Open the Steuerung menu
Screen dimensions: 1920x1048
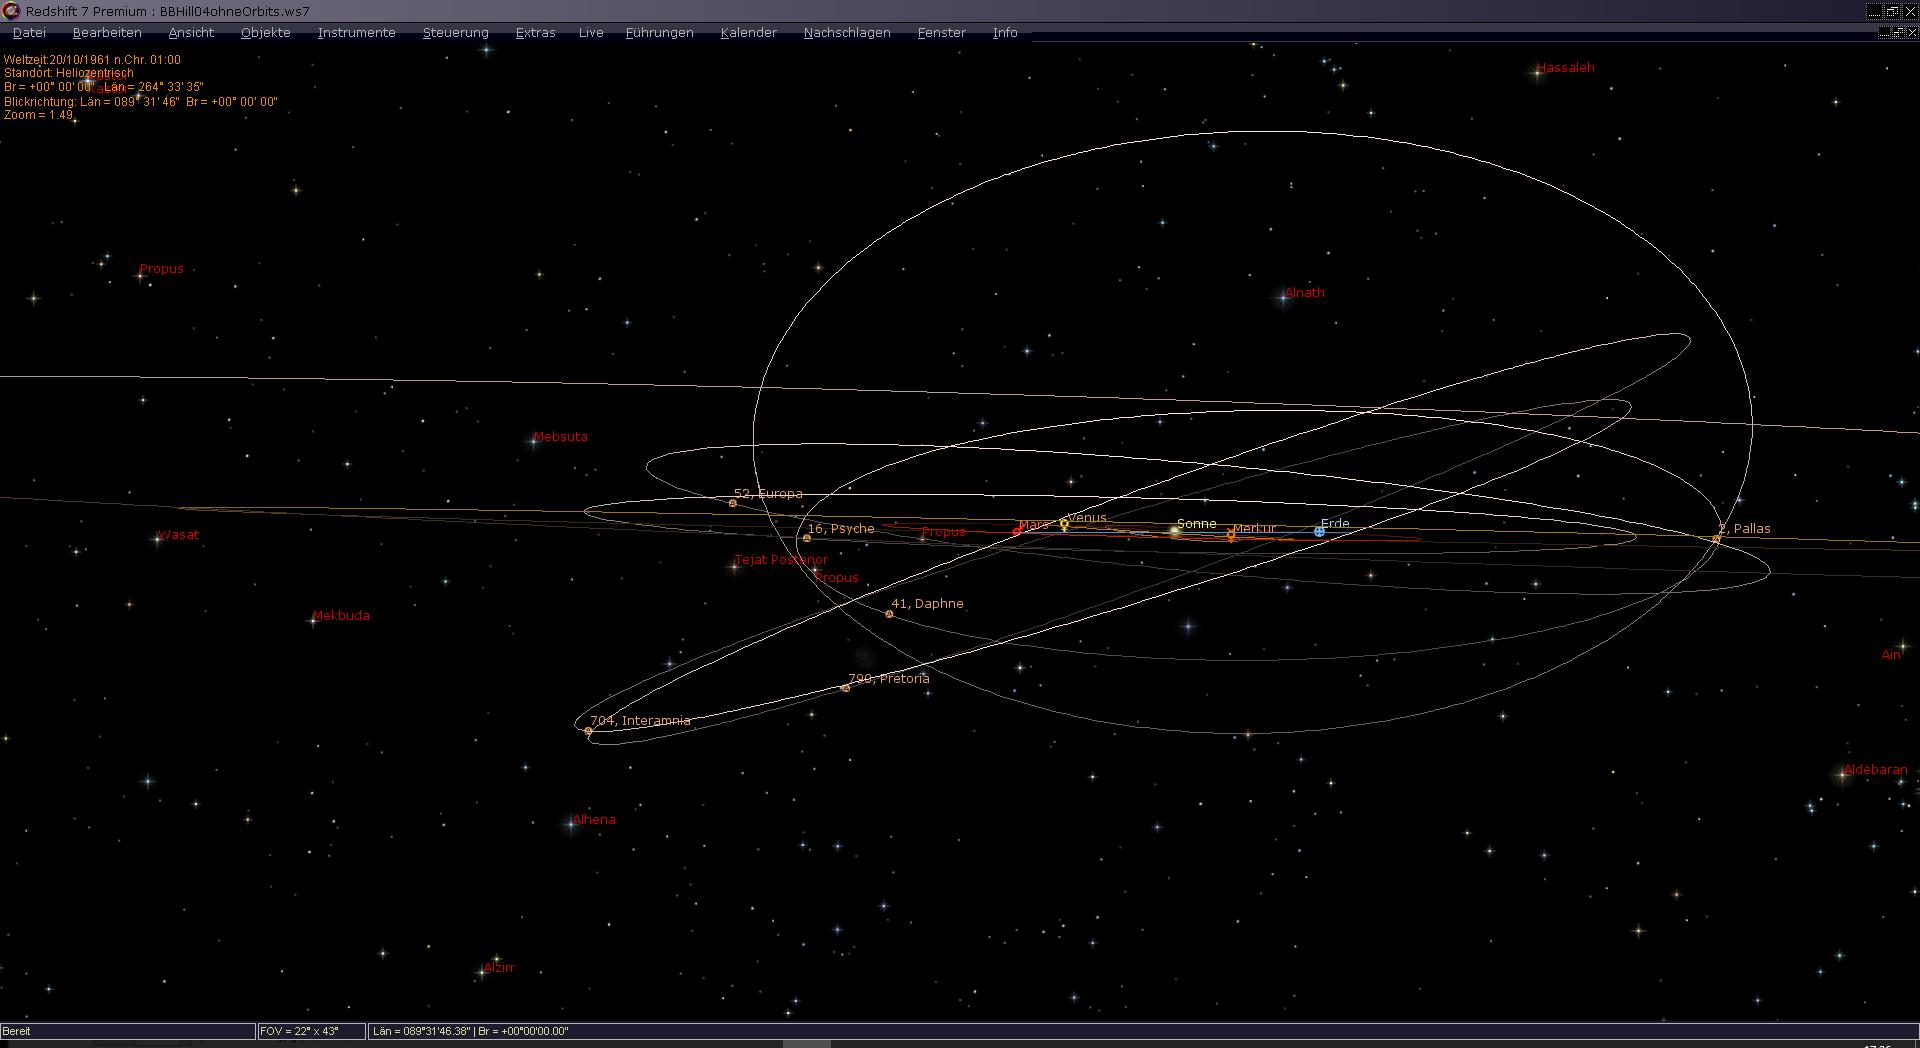(455, 33)
